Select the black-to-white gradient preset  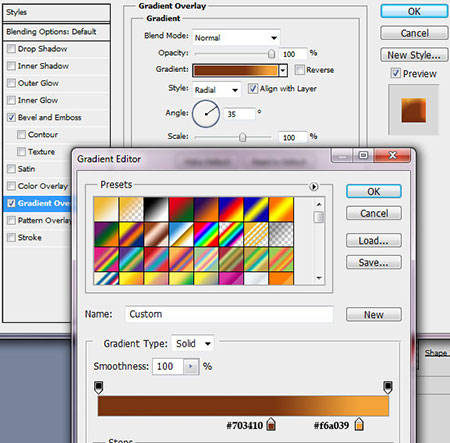(156, 209)
